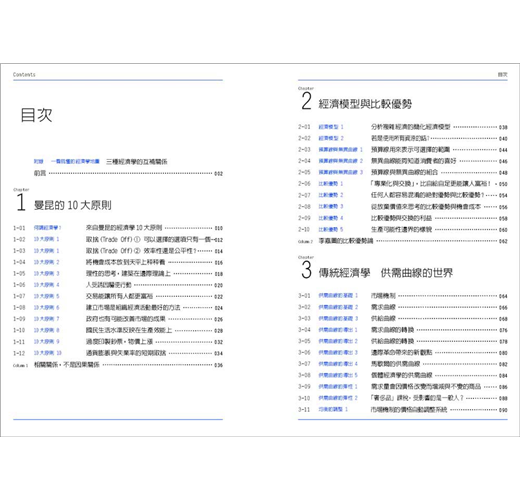Viewport: 520px width, 500px height.
Task: Click chapter 3 title '傳統經濟學 供需曲線的世界'
Action: (x=386, y=273)
